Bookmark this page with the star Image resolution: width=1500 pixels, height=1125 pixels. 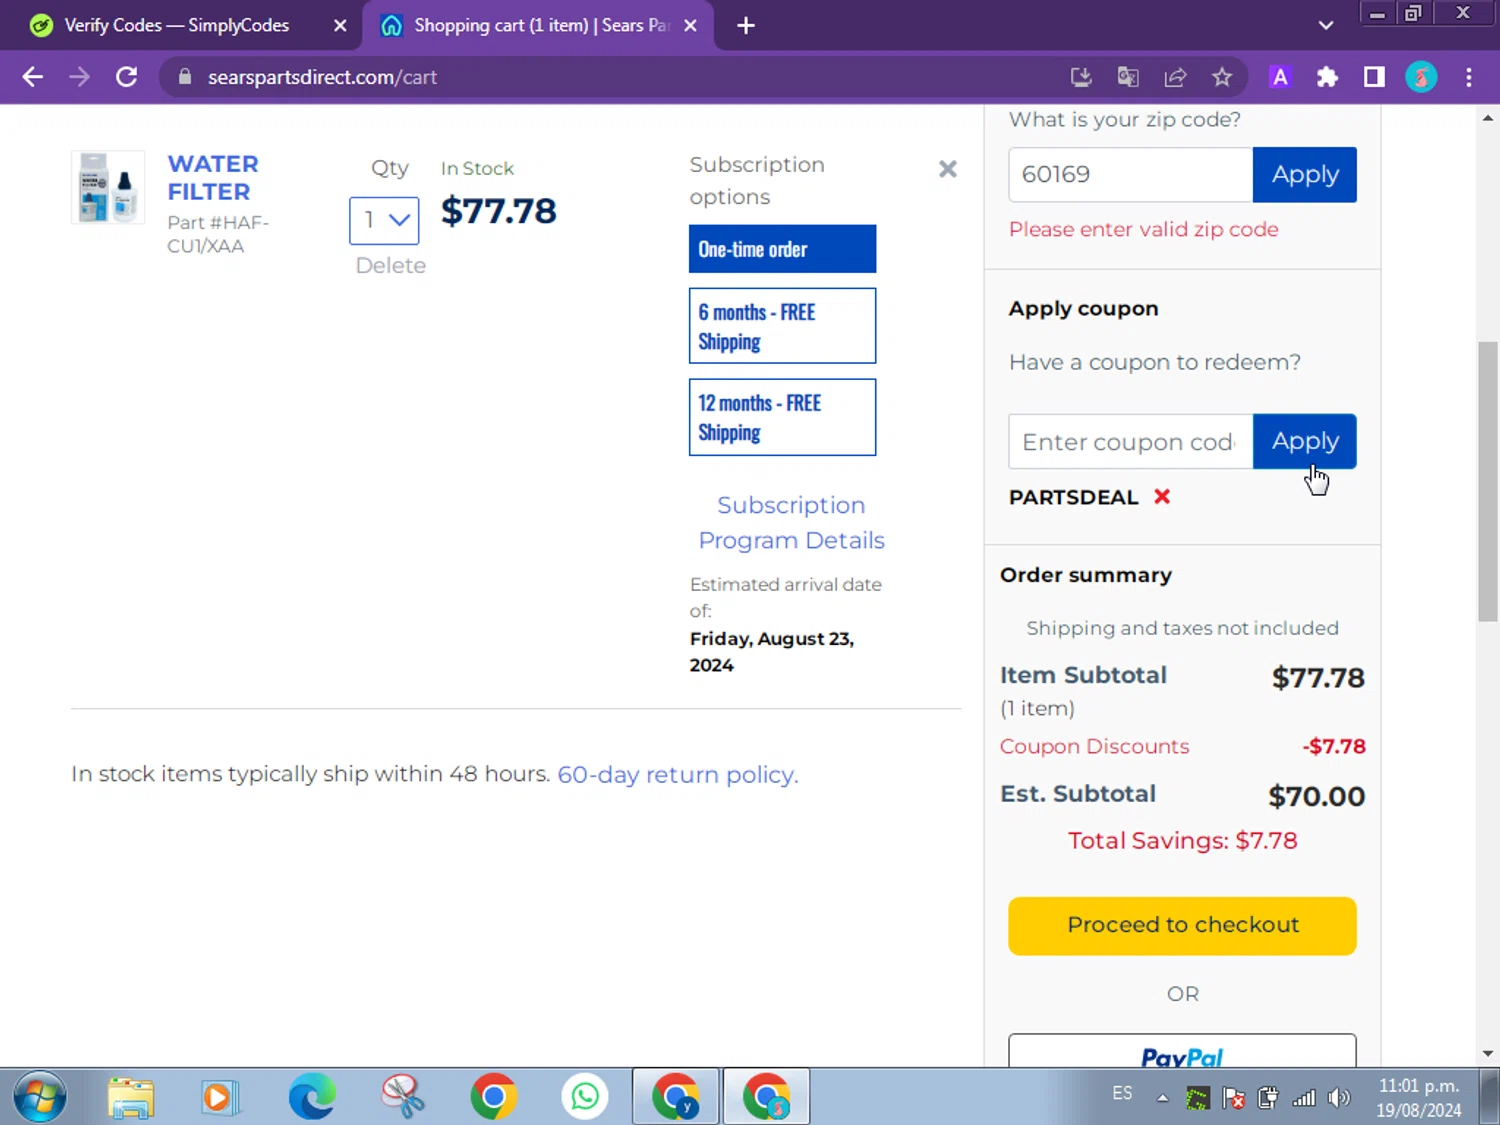click(x=1222, y=77)
